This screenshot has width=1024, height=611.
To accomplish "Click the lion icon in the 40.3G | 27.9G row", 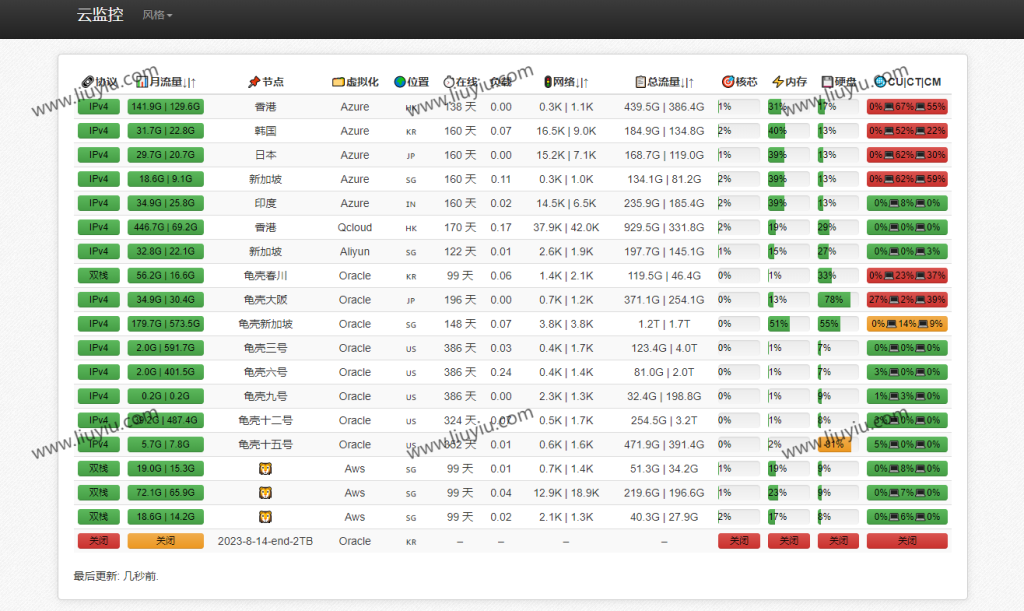I will [x=265, y=517].
